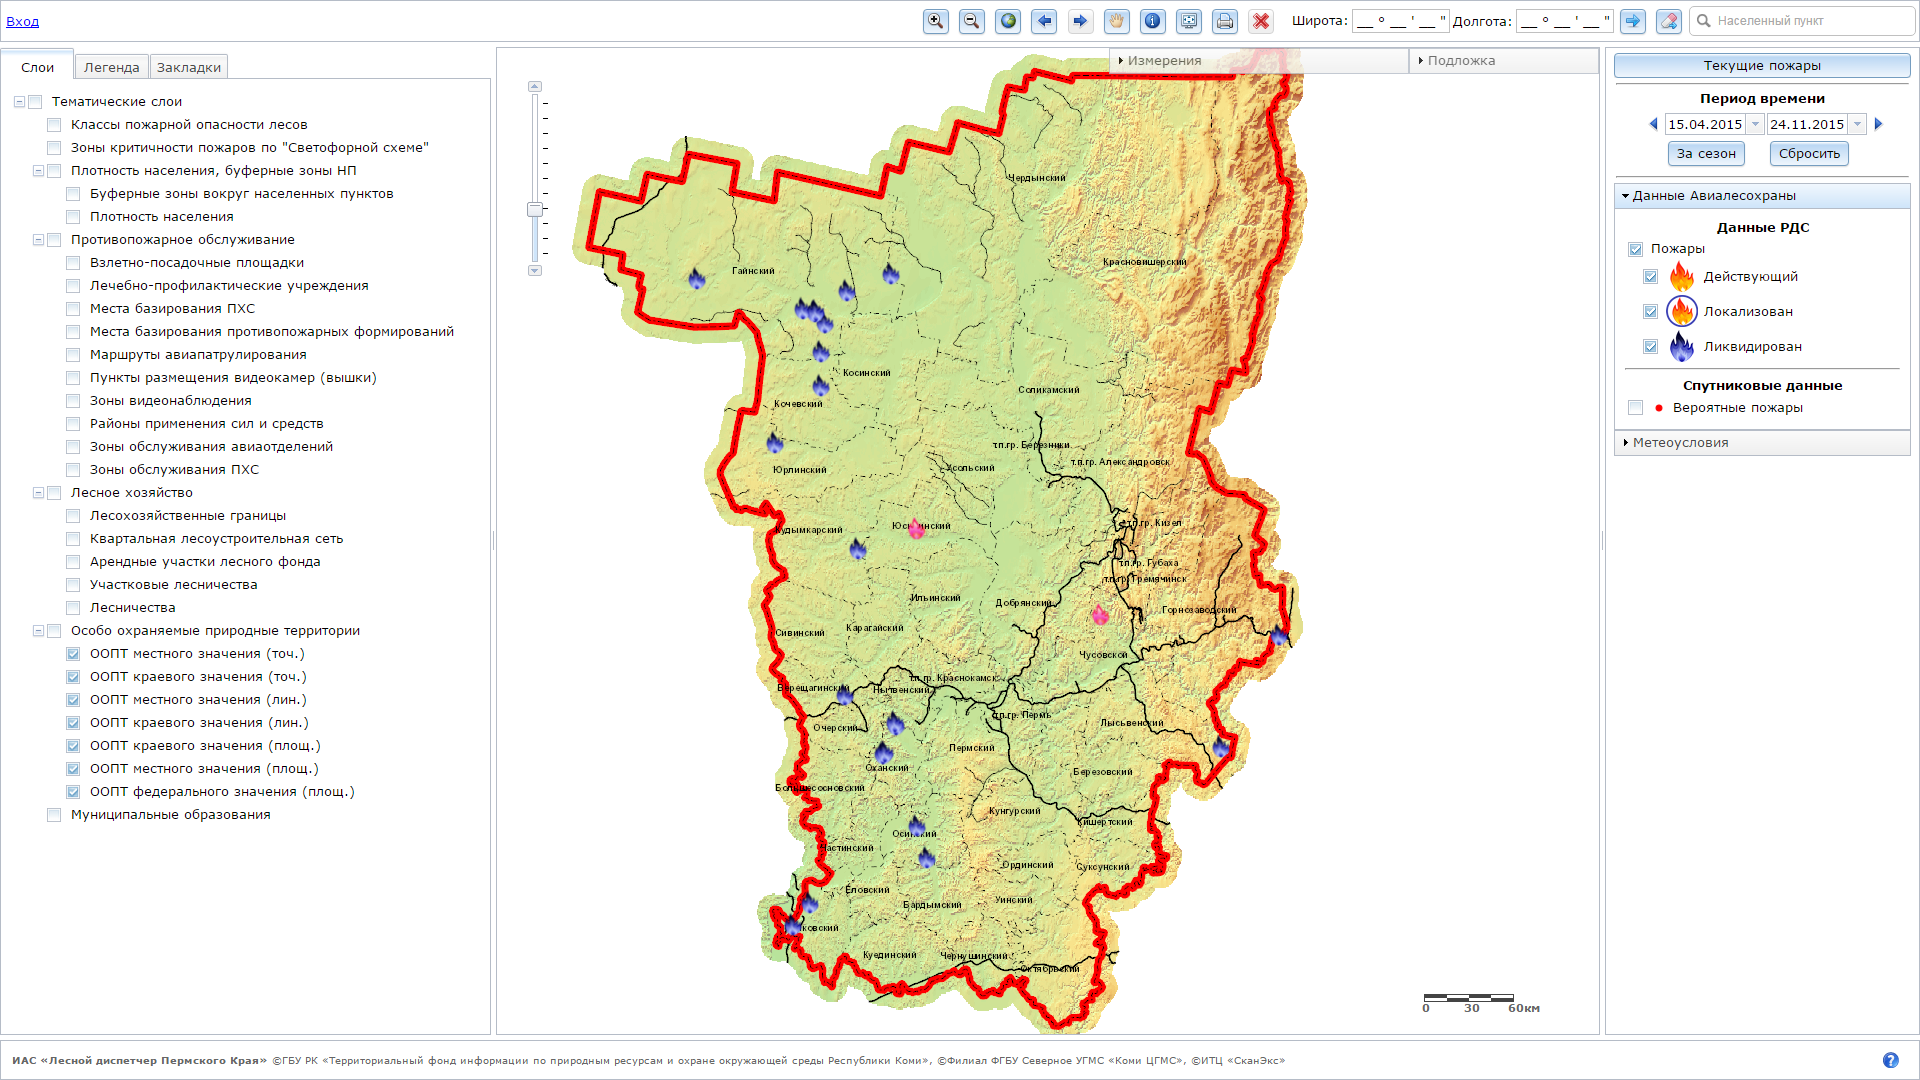
Task: Open the start date 15.04.2015 dropdown
Action: point(1755,124)
